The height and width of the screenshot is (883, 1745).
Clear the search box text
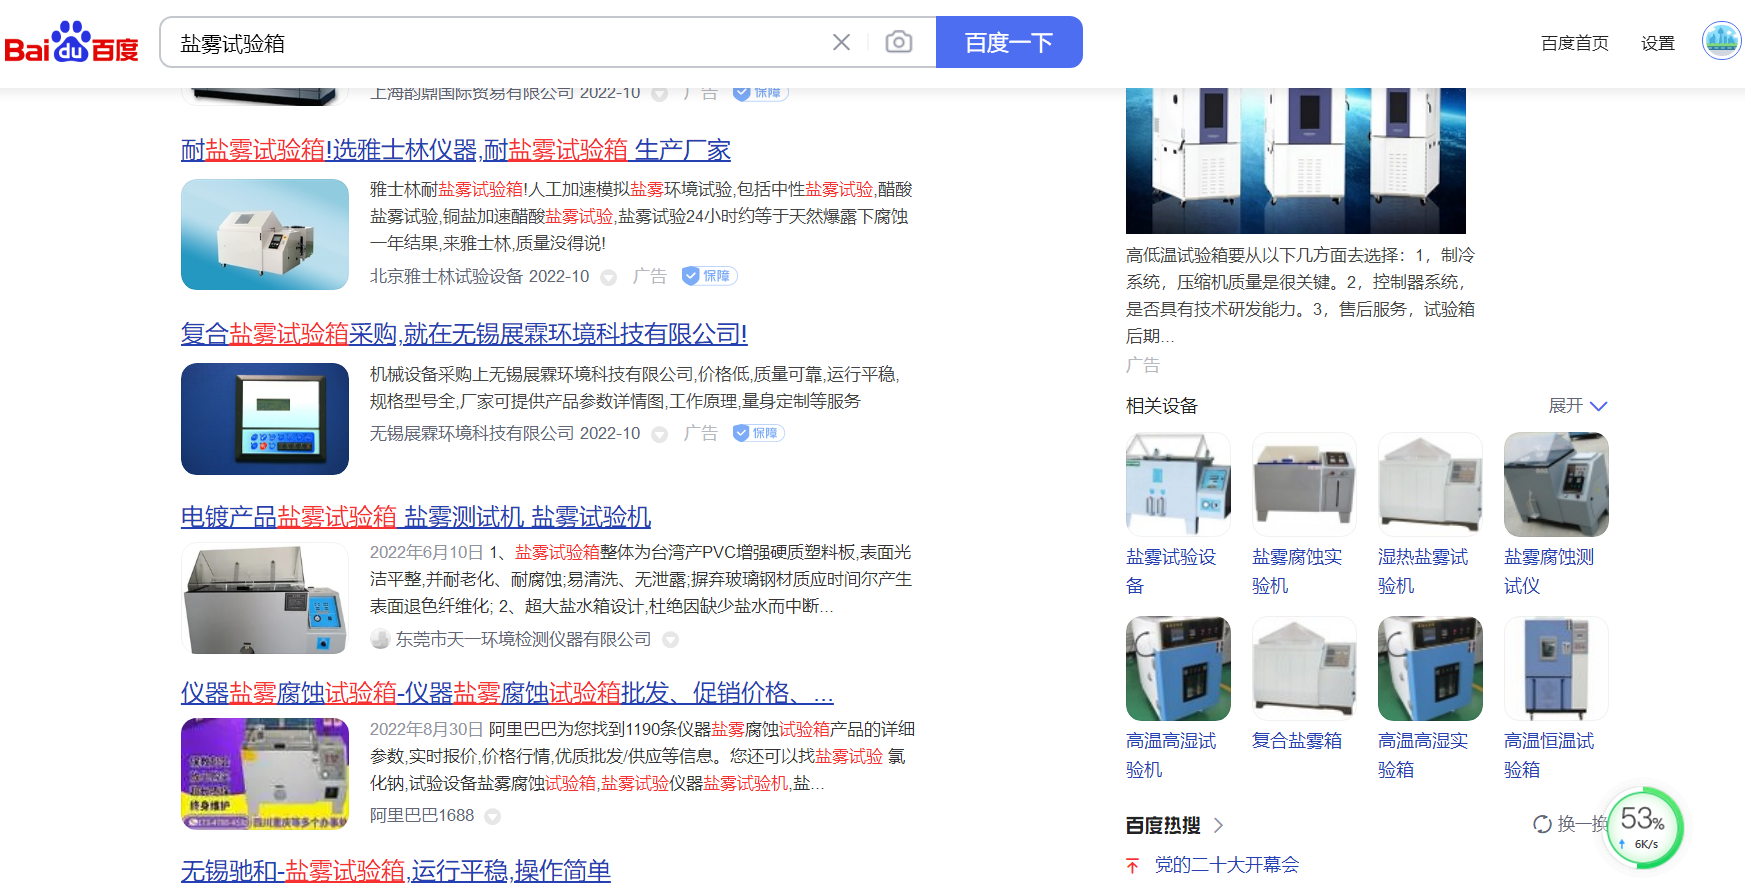pyautogui.click(x=841, y=42)
